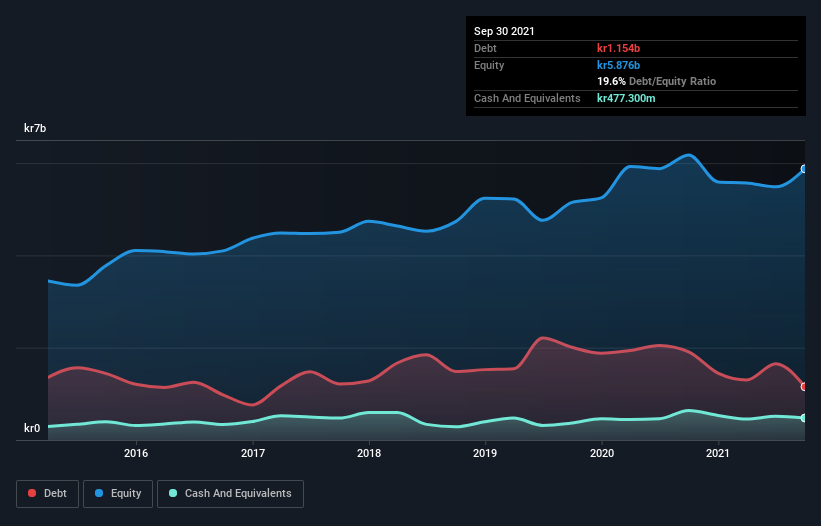Click the 2019 x-axis label
The height and width of the screenshot is (526, 821).
pos(485,453)
